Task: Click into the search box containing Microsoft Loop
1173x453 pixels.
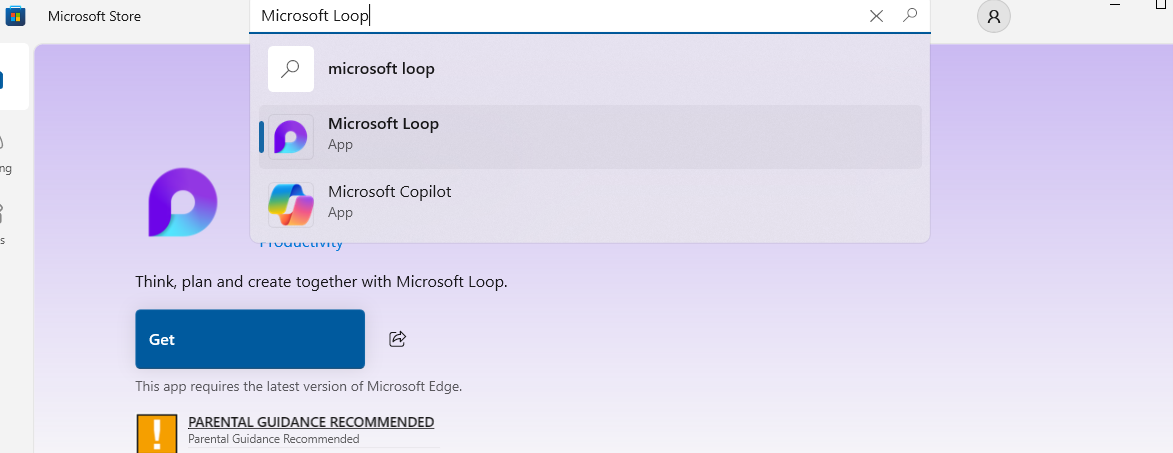Action: (x=560, y=16)
